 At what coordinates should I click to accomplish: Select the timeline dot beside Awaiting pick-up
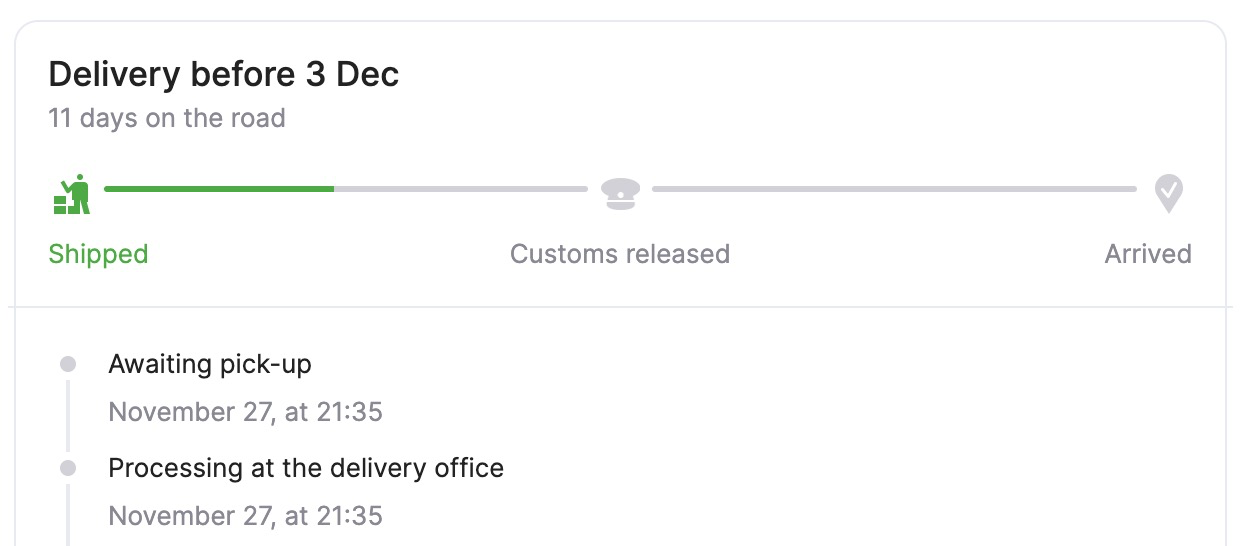[68, 364]
